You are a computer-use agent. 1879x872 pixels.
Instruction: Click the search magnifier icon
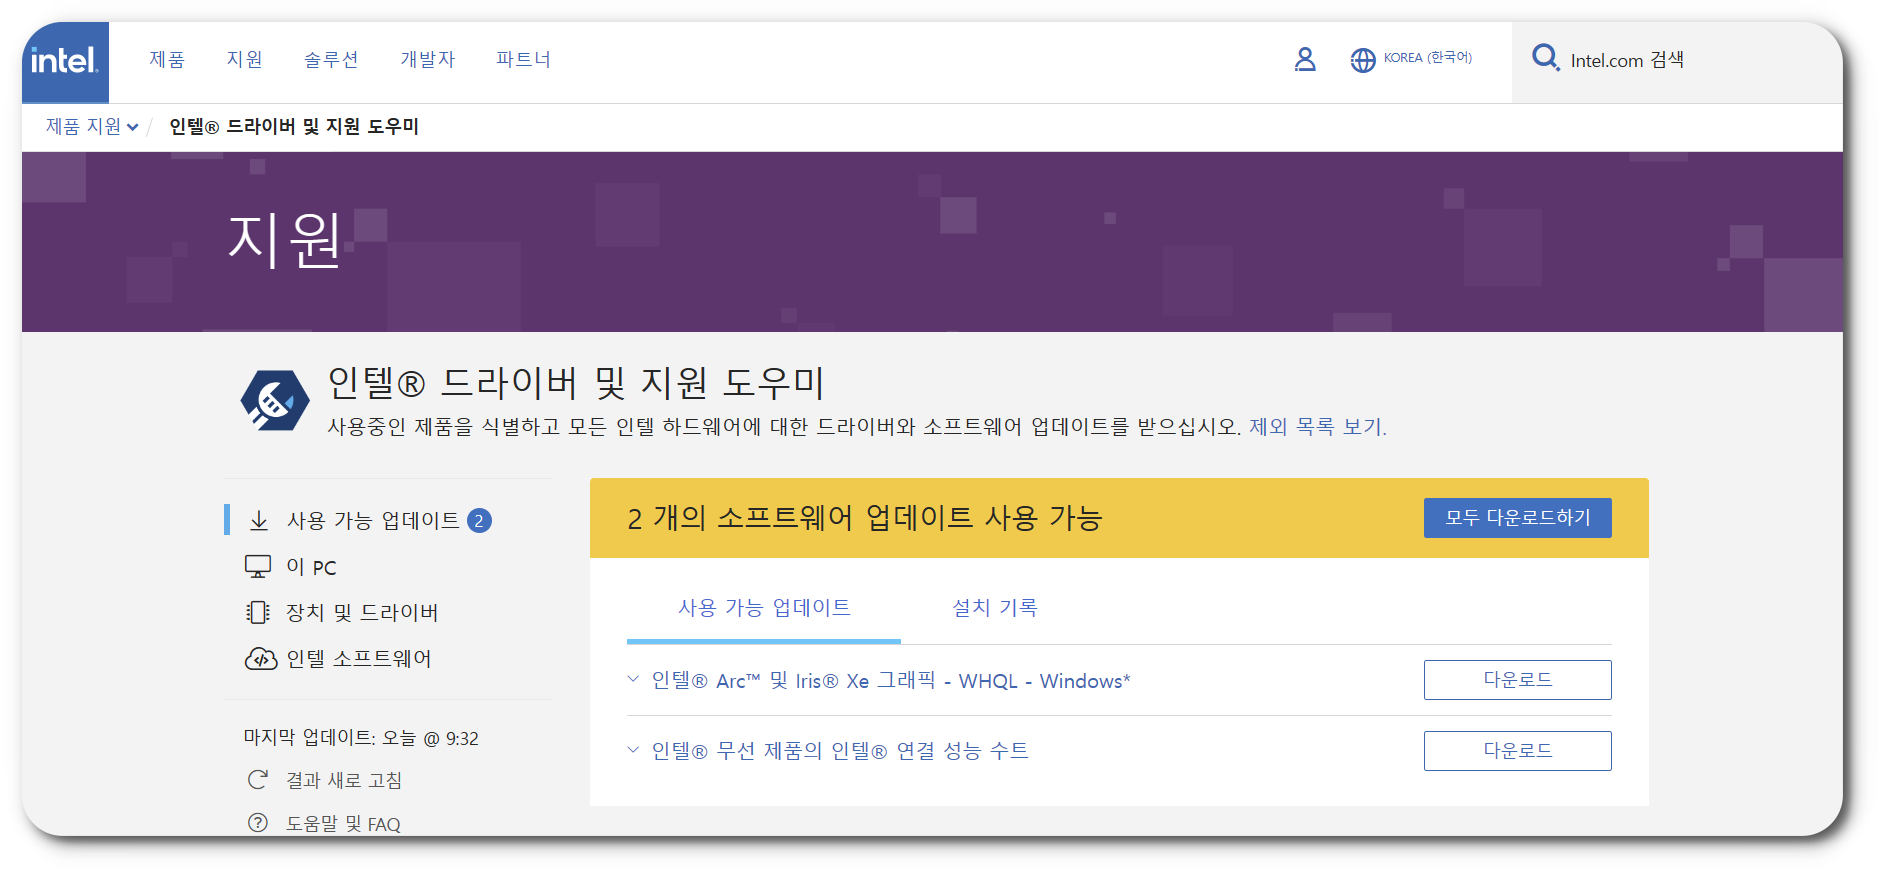(1545, 58)
